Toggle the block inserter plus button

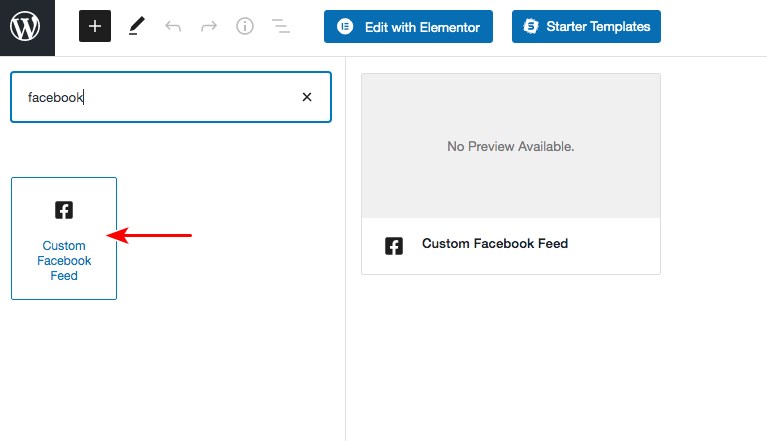(95, 26)
